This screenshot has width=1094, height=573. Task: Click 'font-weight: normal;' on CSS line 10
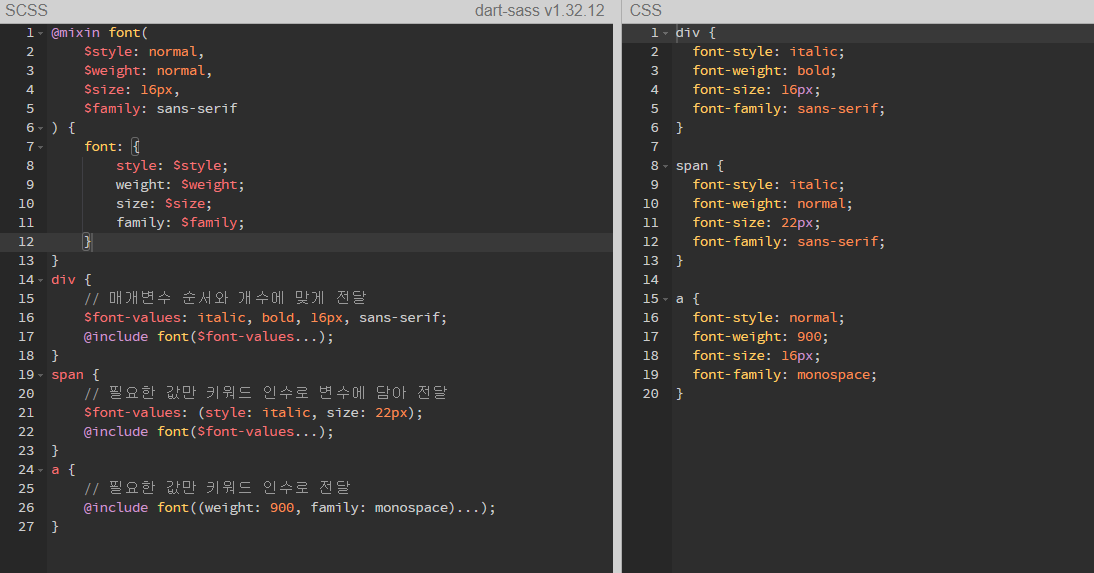coord(772,204)
